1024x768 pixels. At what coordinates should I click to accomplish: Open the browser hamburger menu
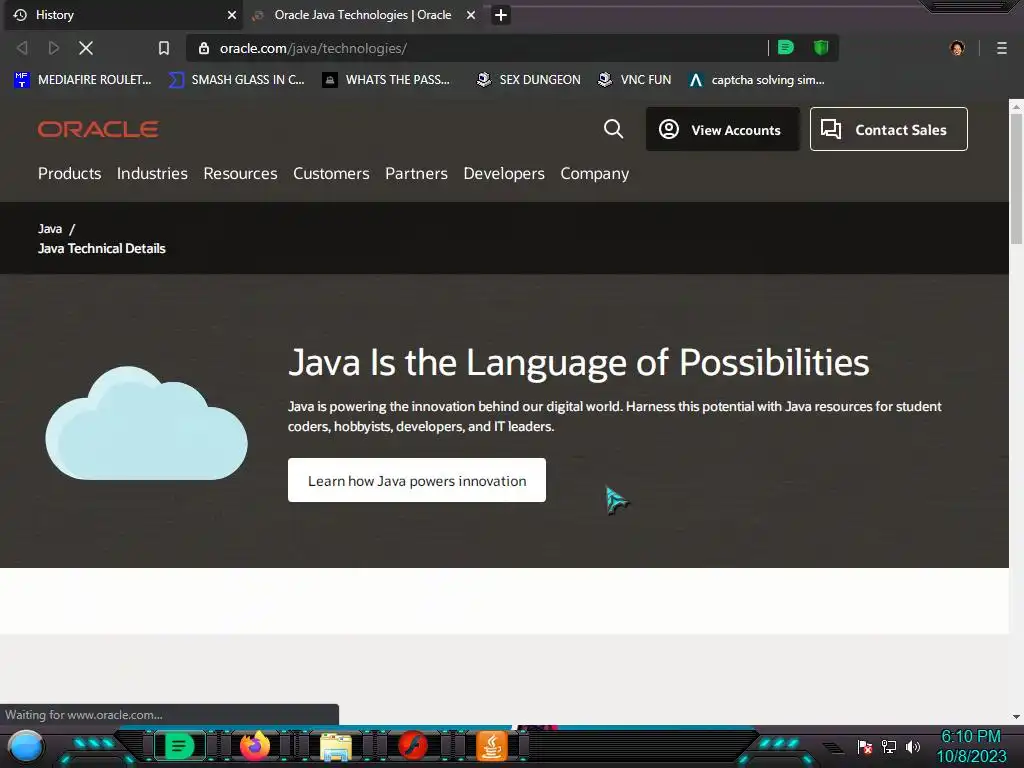[1002, 48]
